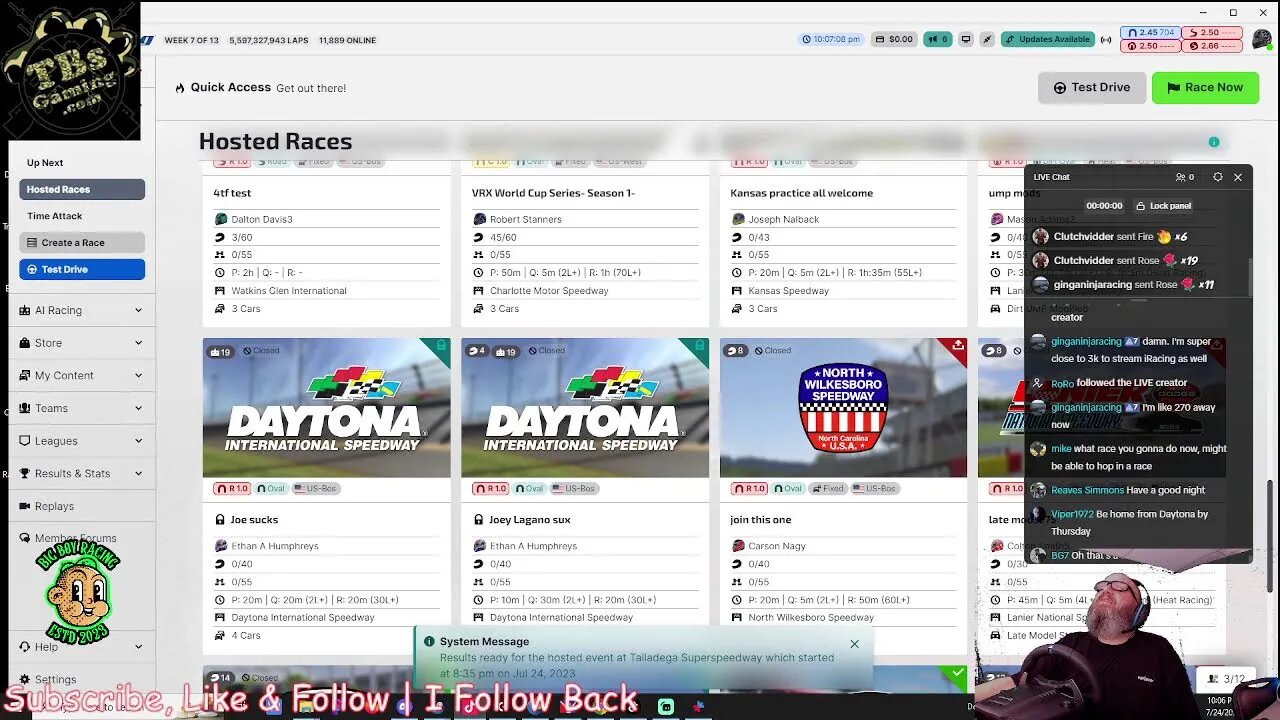The height and width of the screenshot is (720, 1280).
Task: Expand the Help menu
Action: point(82,647)
